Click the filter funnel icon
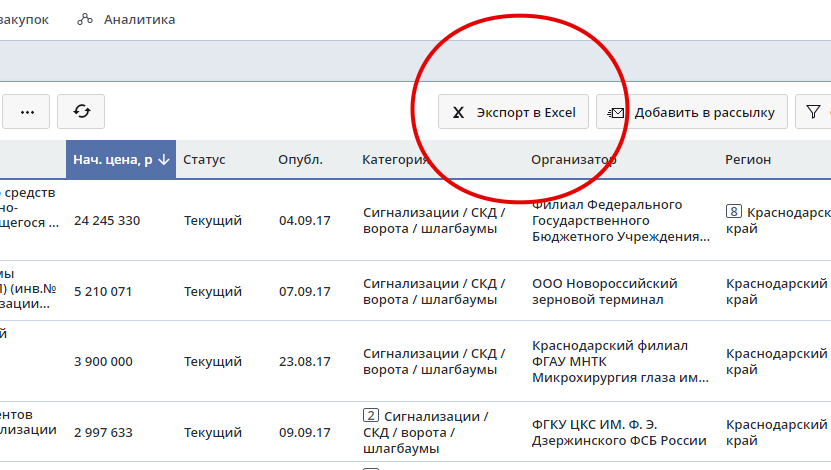831x470 pixels. [813, 112]
